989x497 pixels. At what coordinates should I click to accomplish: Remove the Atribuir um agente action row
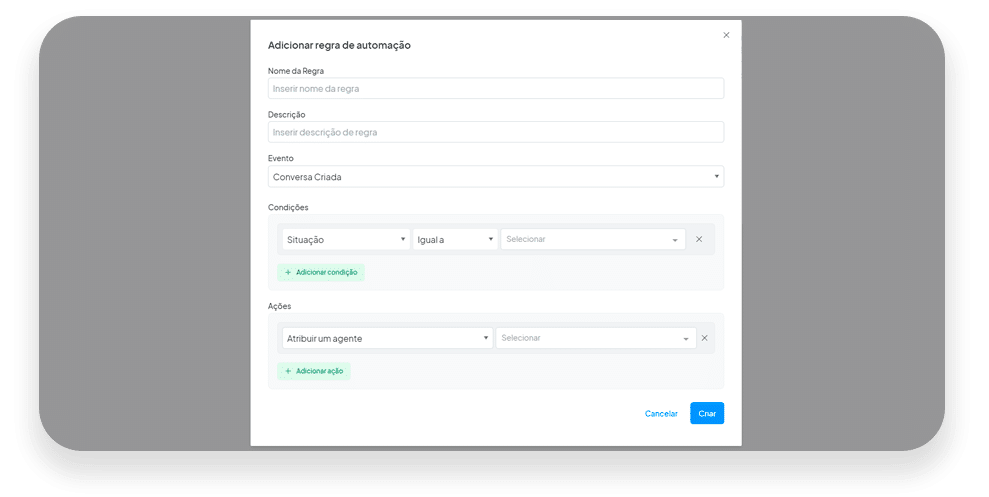coord(705,338)
